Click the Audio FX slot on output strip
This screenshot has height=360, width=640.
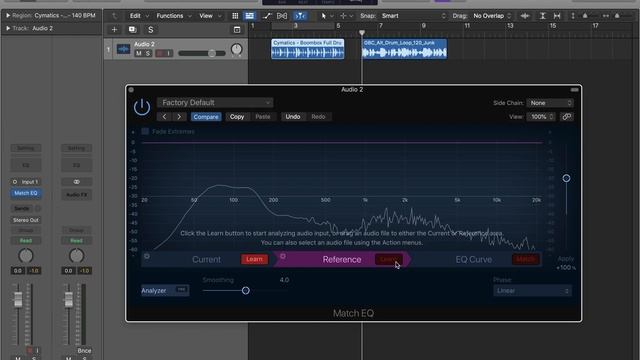(x=76, y=195)
